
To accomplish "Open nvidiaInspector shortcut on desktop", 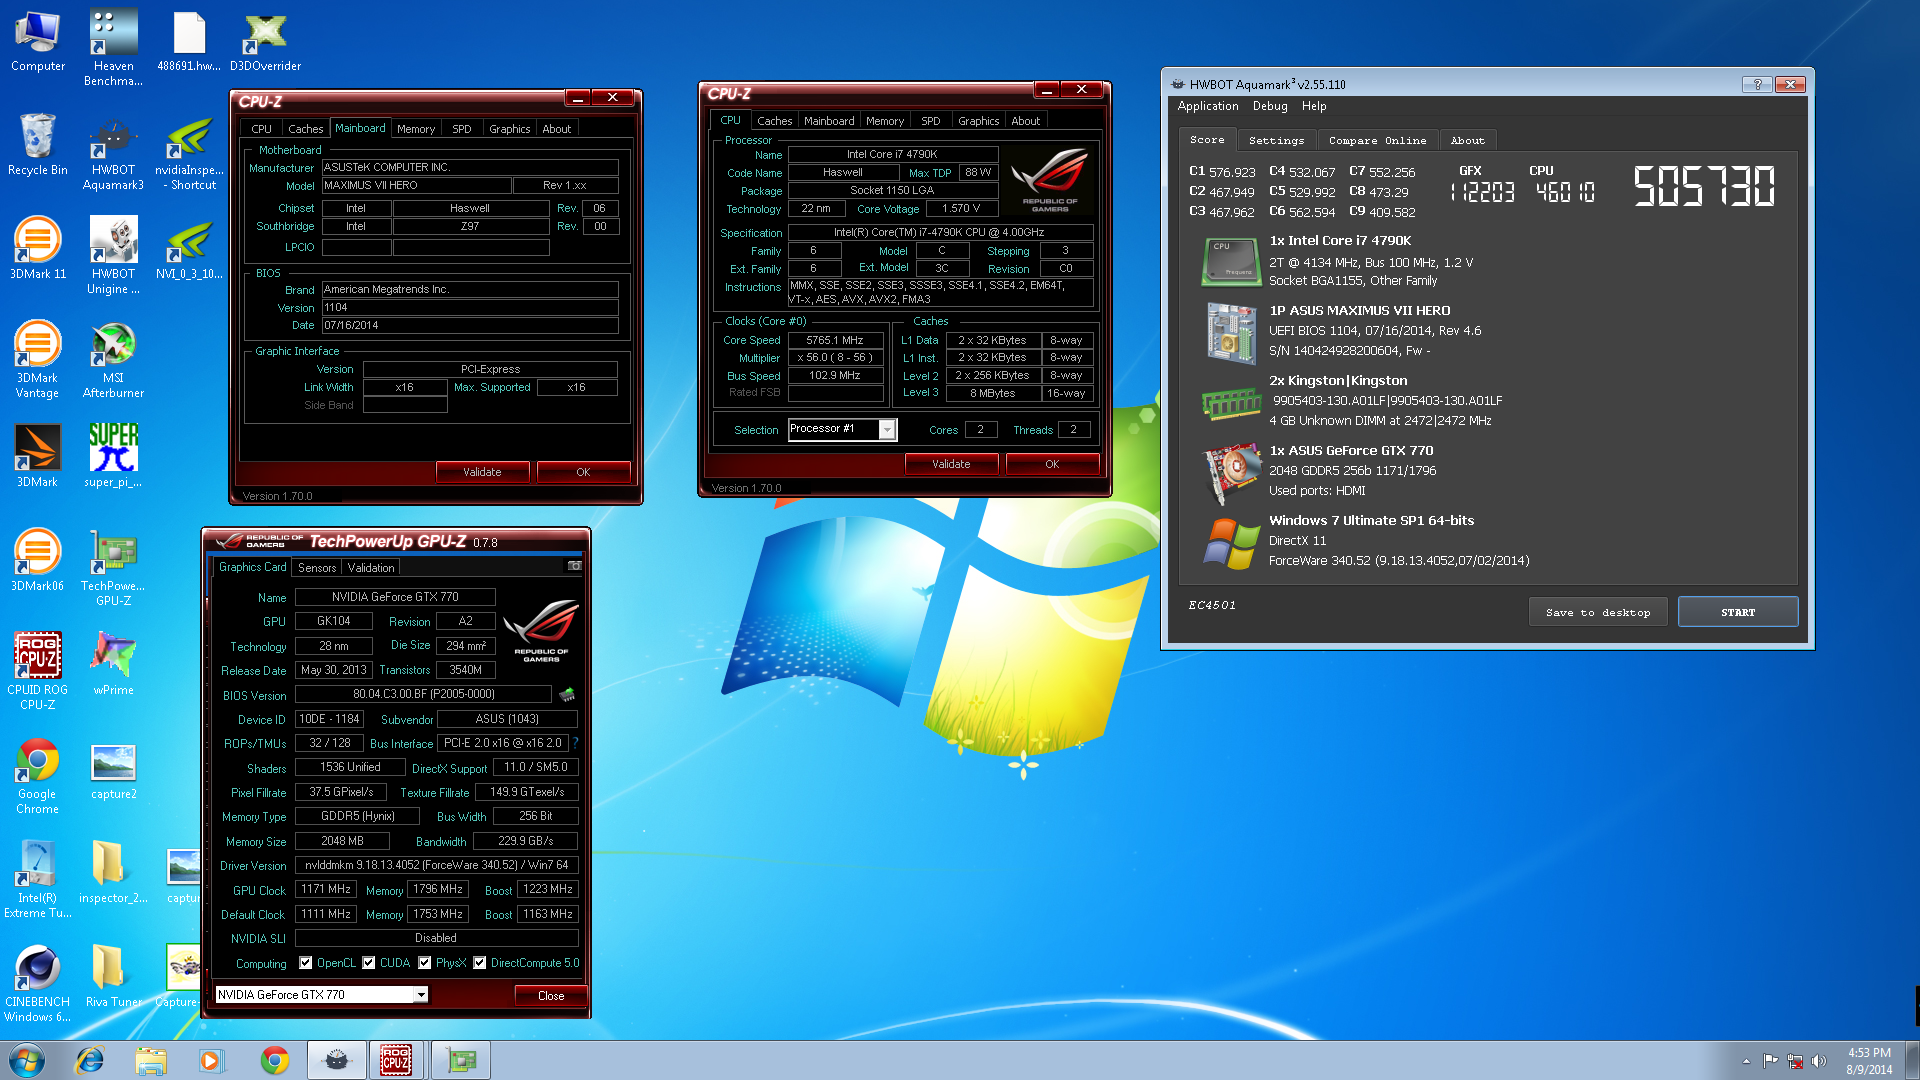I will click(189, 155).
